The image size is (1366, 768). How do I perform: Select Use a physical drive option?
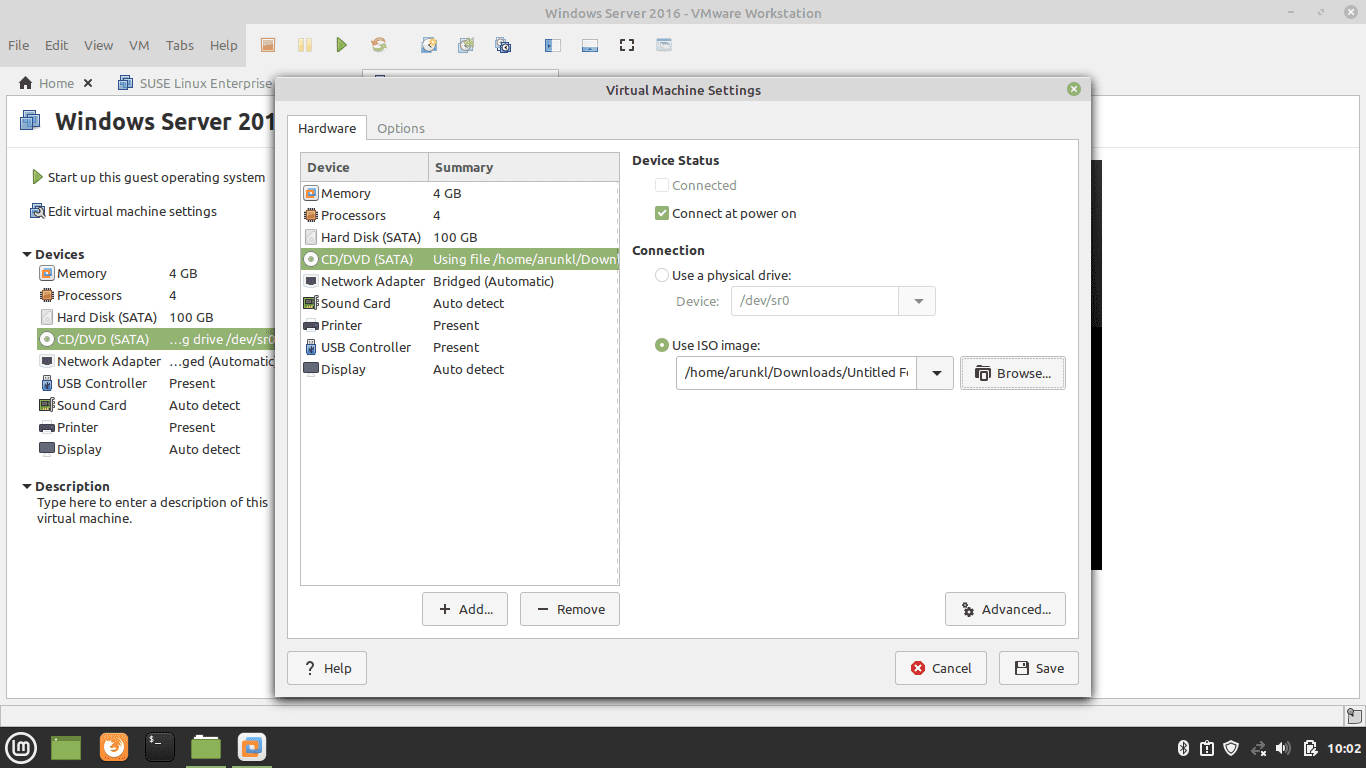661,275
